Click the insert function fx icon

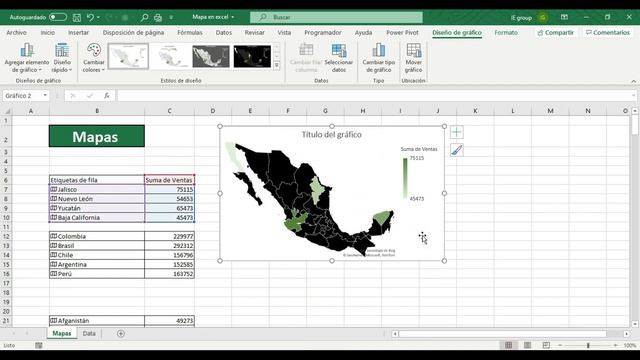click(x=107, y=96)
